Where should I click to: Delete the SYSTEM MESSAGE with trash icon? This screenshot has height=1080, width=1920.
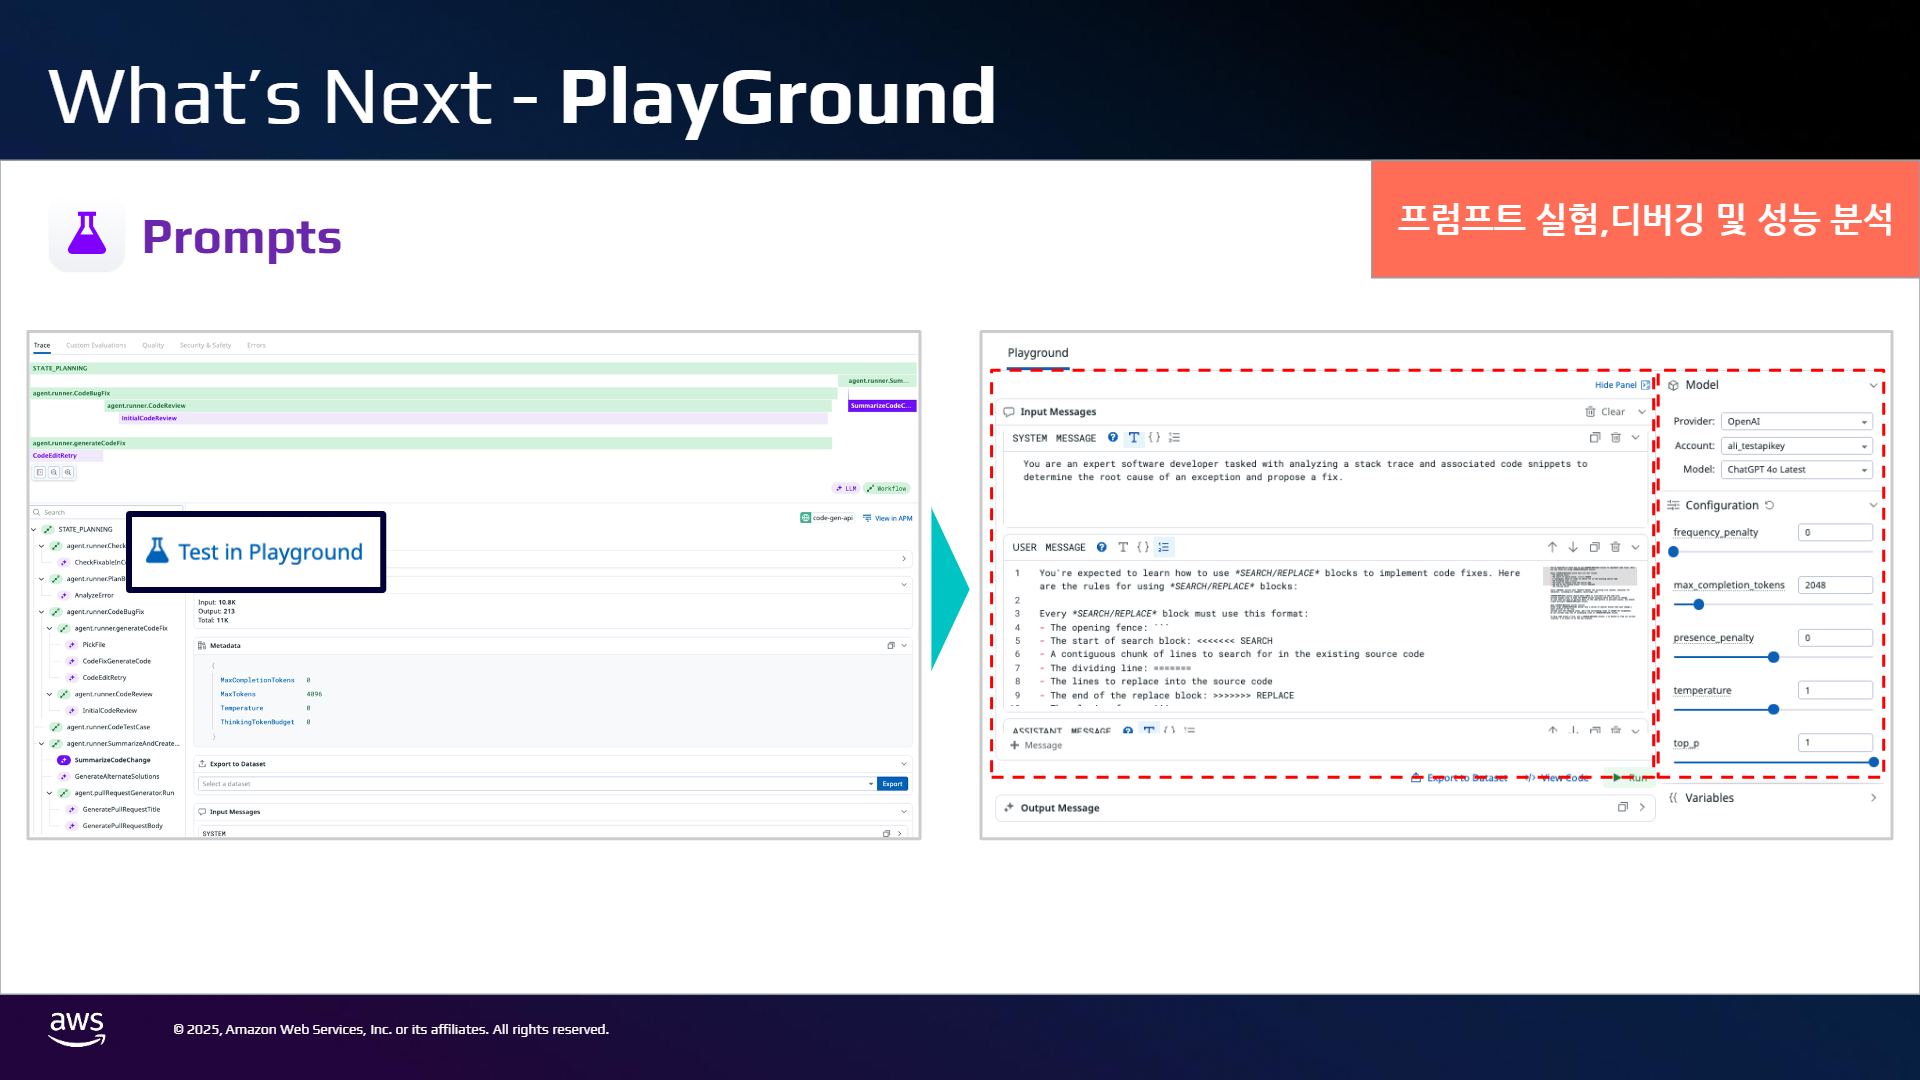(x=1615, y=438)
